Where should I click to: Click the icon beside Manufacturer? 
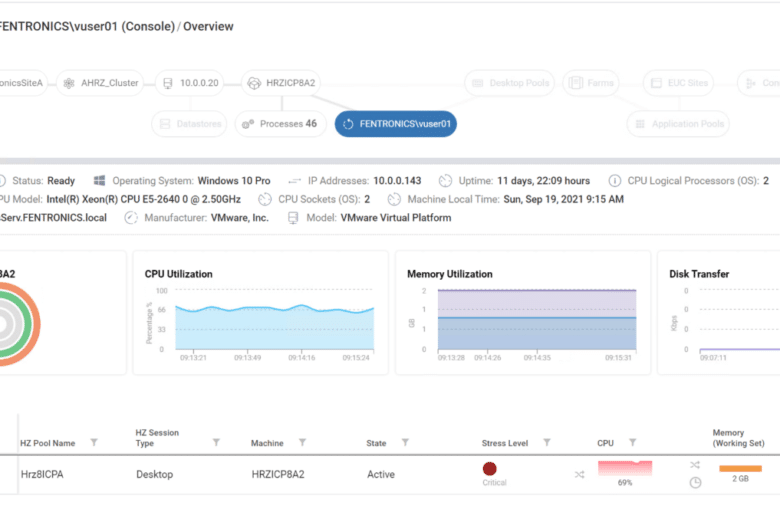point(131,218)
